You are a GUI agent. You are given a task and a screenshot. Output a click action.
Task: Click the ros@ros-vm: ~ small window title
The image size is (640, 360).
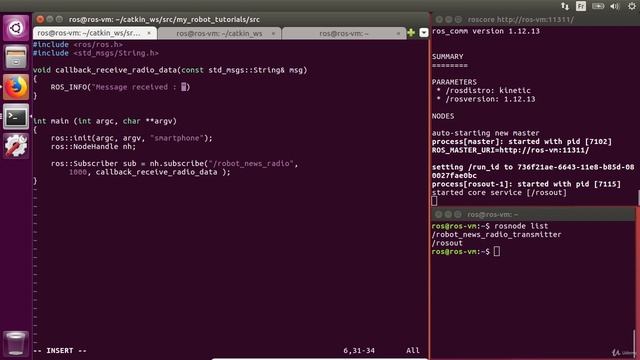tap(493, 214)
